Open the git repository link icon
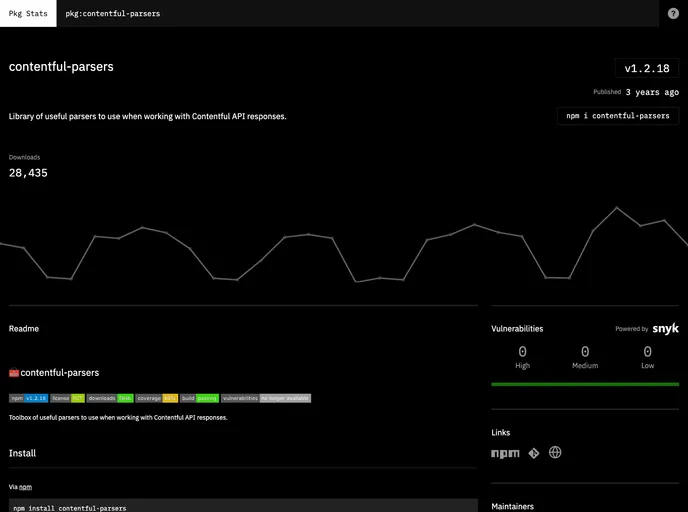The image size is (688, 512). 534,453
